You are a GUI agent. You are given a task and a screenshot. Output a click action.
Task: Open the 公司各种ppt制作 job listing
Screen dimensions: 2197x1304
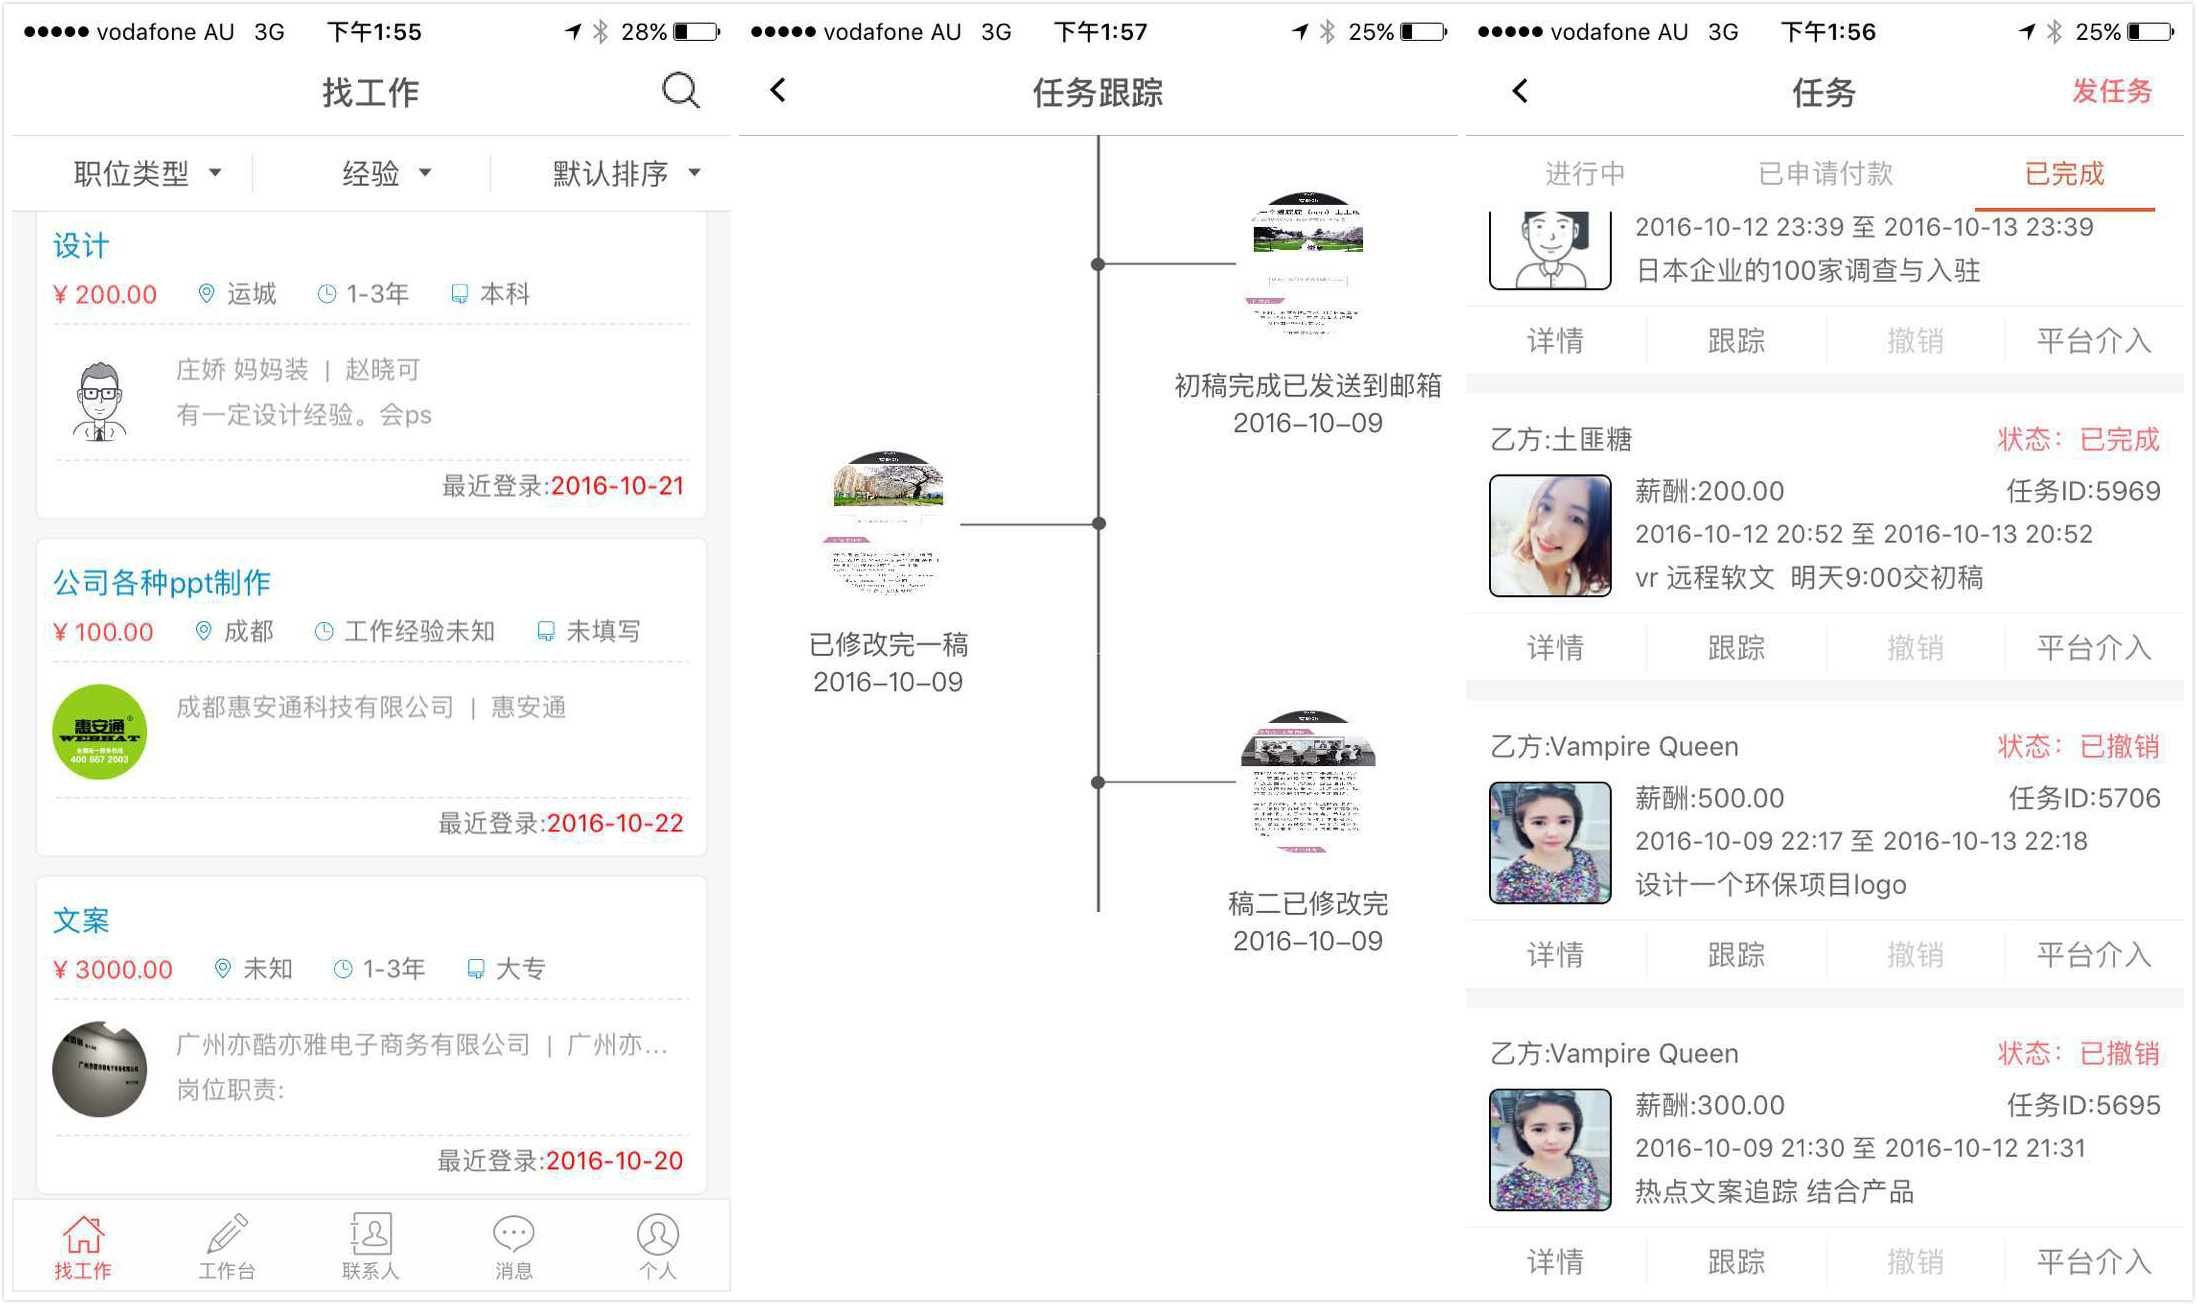(162, 582)
